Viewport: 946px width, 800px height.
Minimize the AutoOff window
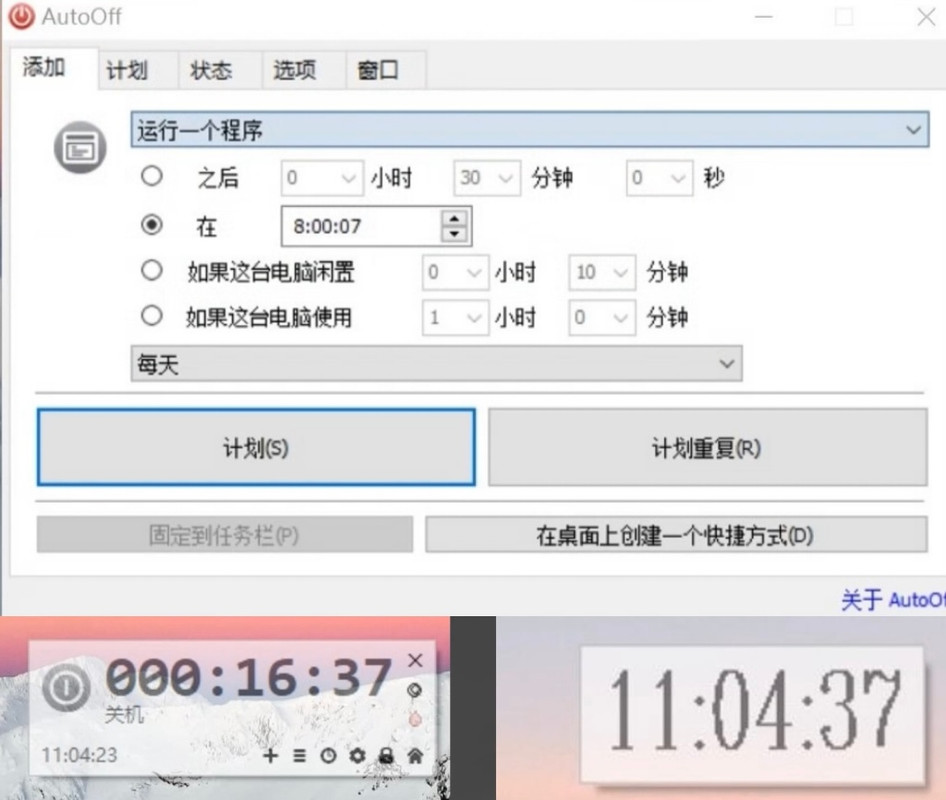click(x=764, y=16)
